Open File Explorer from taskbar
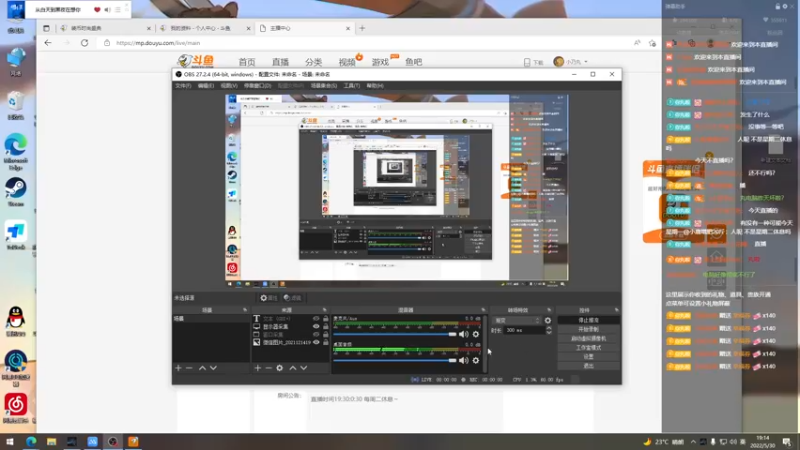This screenshot has width=800, height=450. pos(52,442)
